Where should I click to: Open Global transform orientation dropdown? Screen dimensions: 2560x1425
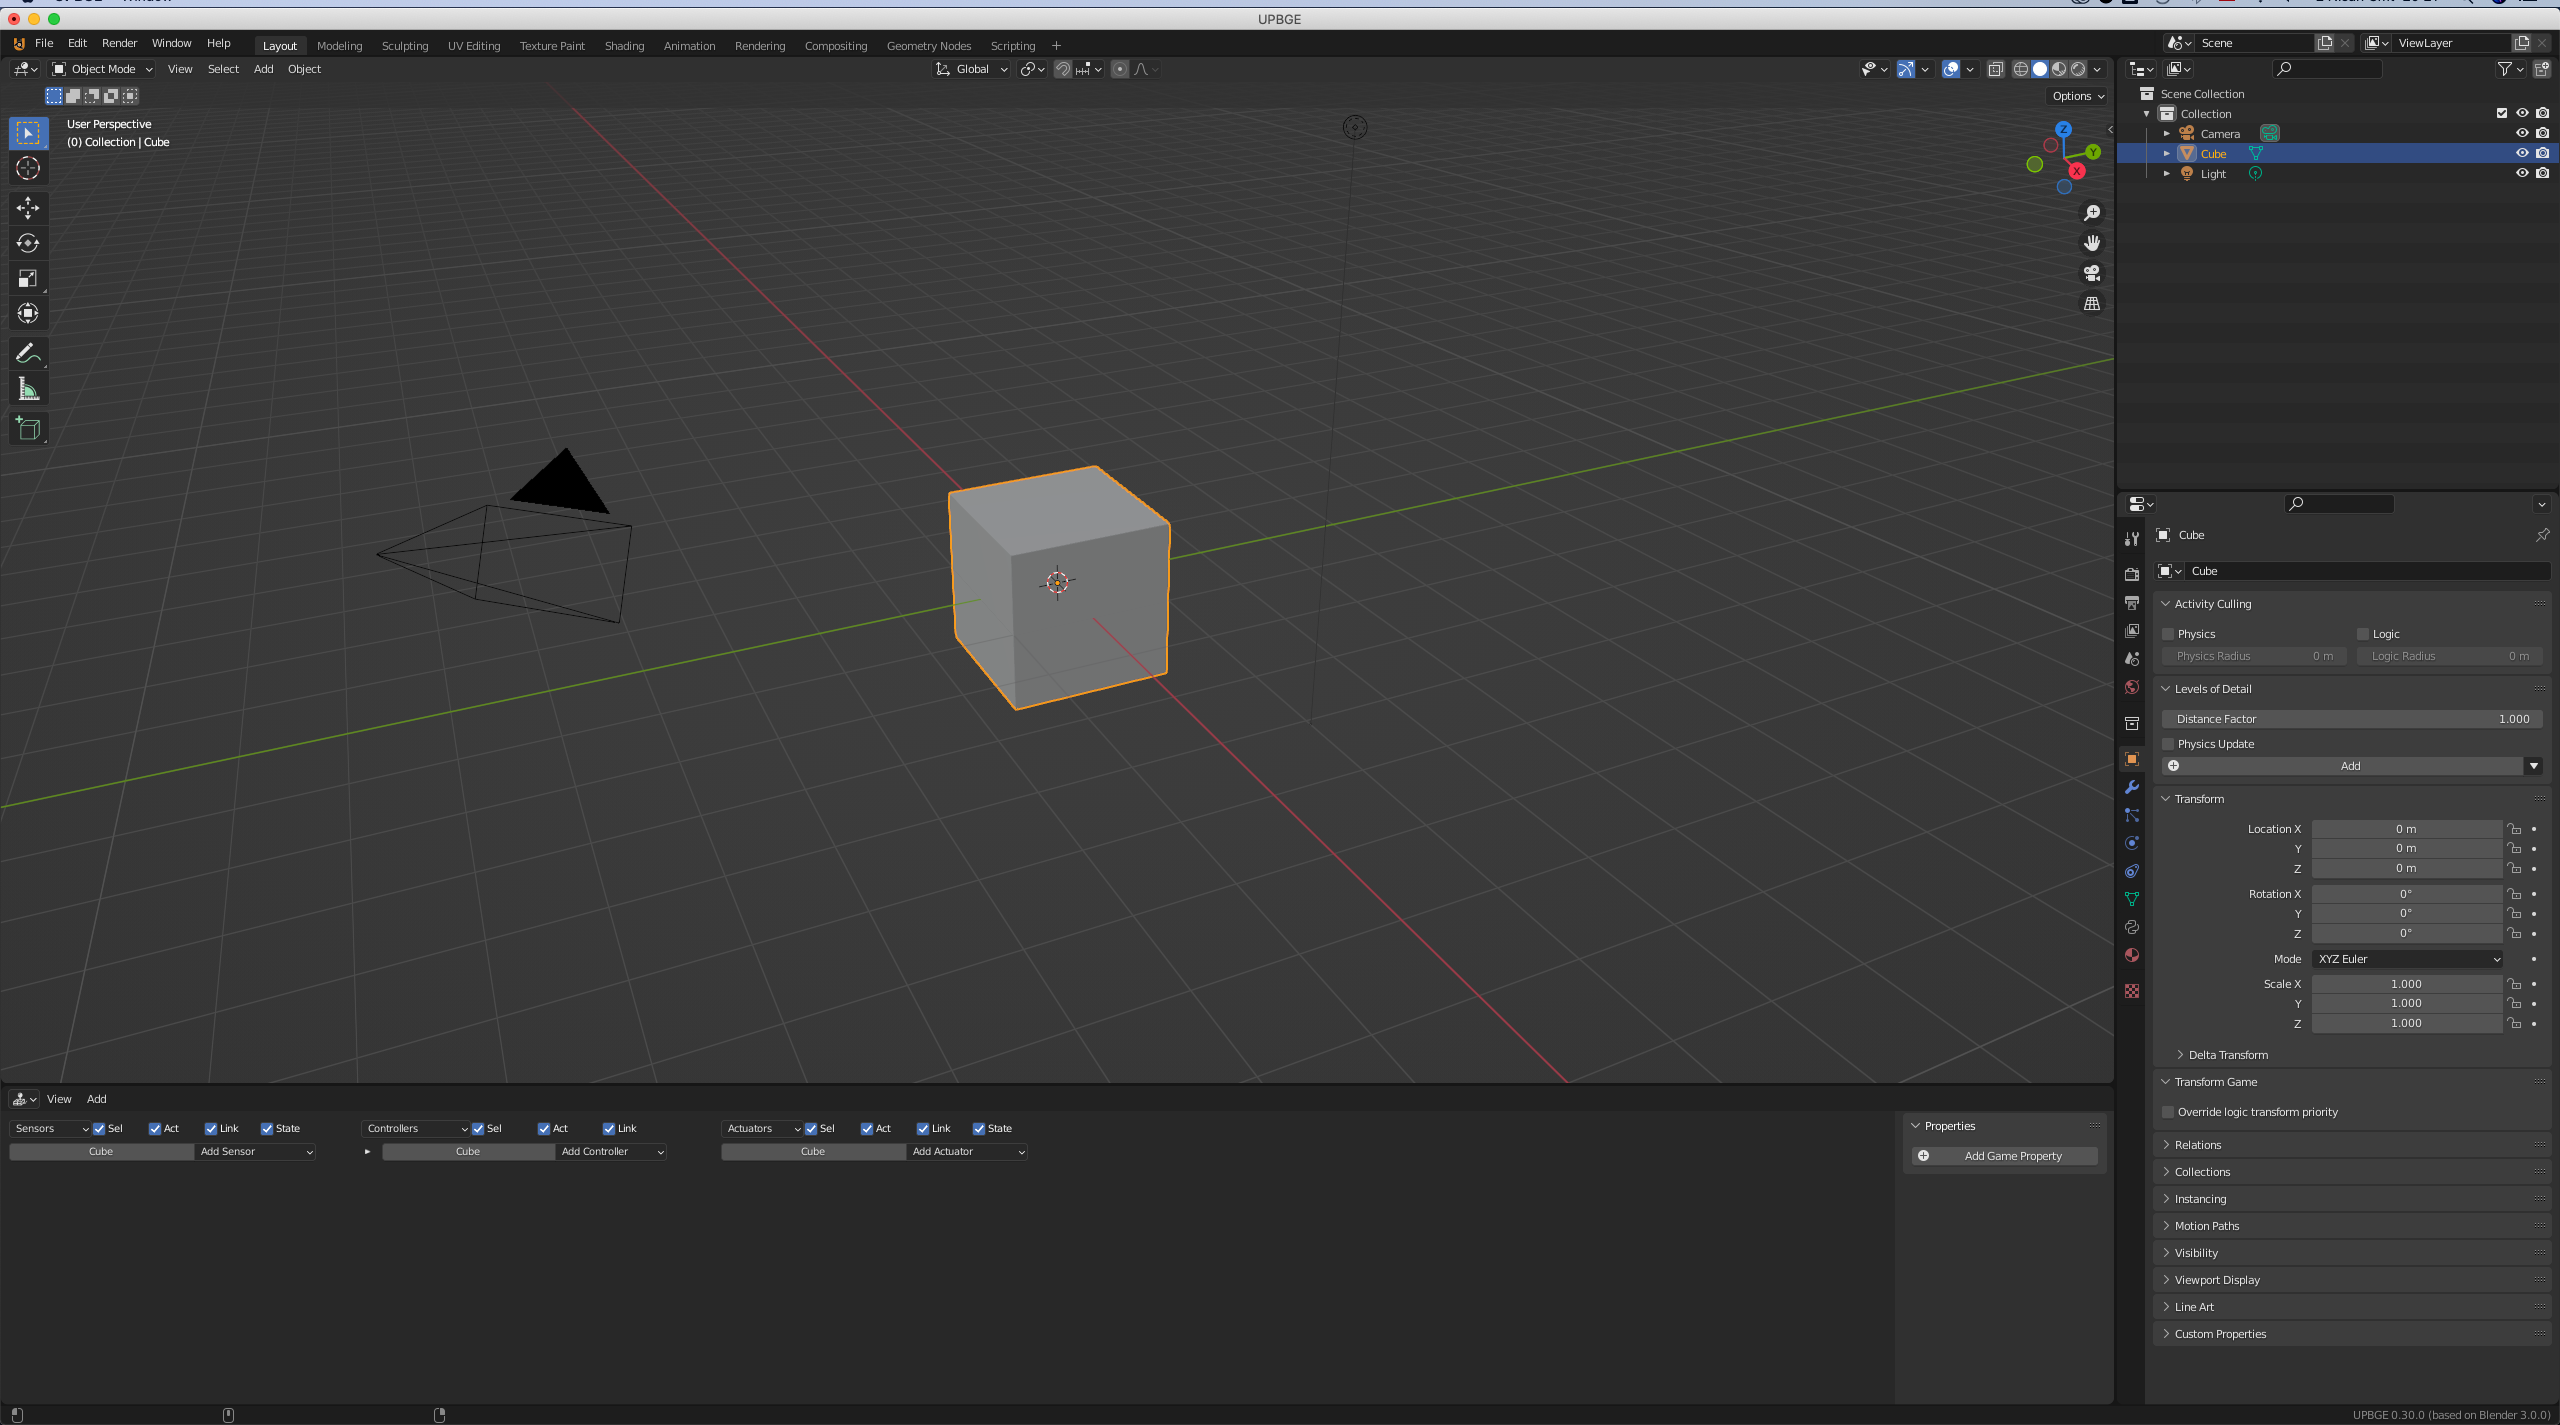pos(972,69)
